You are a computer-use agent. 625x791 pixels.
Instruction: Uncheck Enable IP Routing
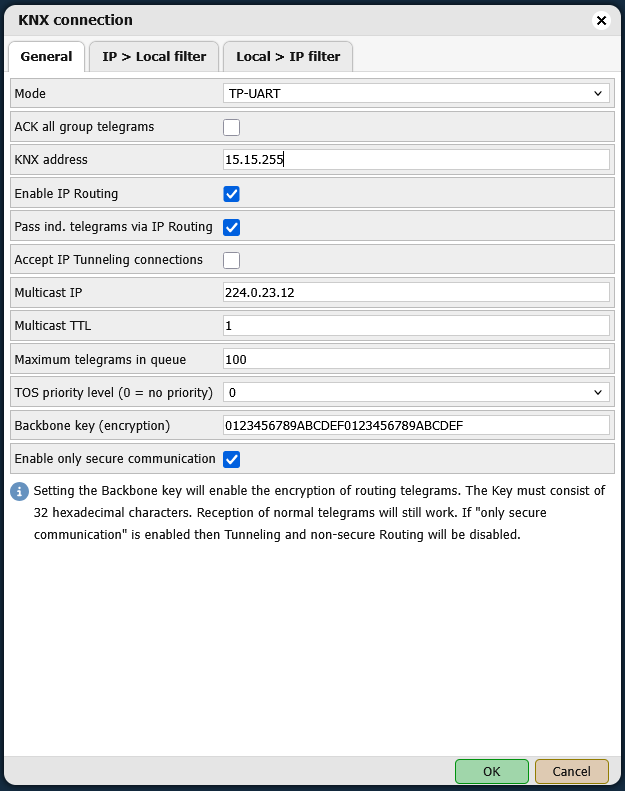[231, 193]
